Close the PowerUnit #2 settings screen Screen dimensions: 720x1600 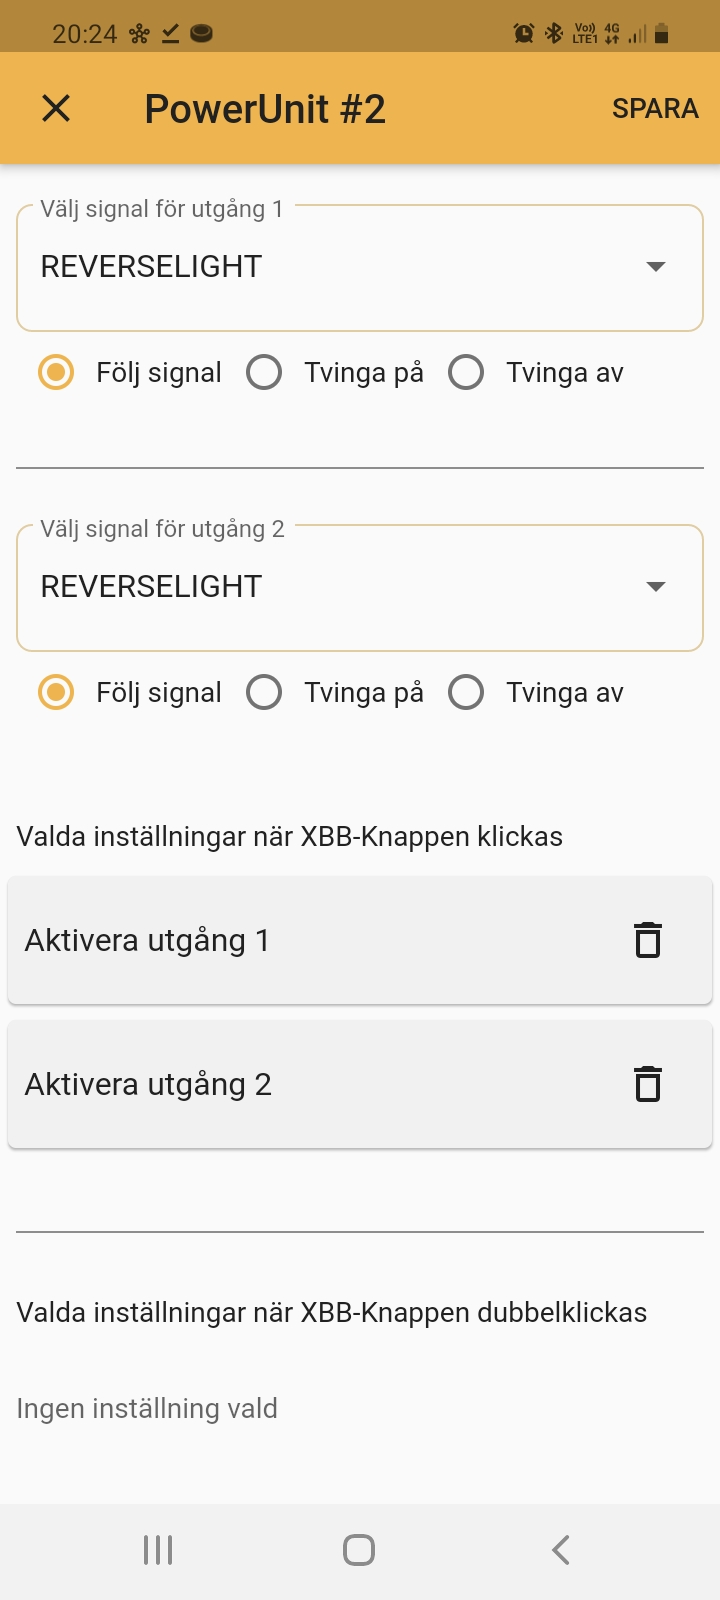[x=56, y=108]
